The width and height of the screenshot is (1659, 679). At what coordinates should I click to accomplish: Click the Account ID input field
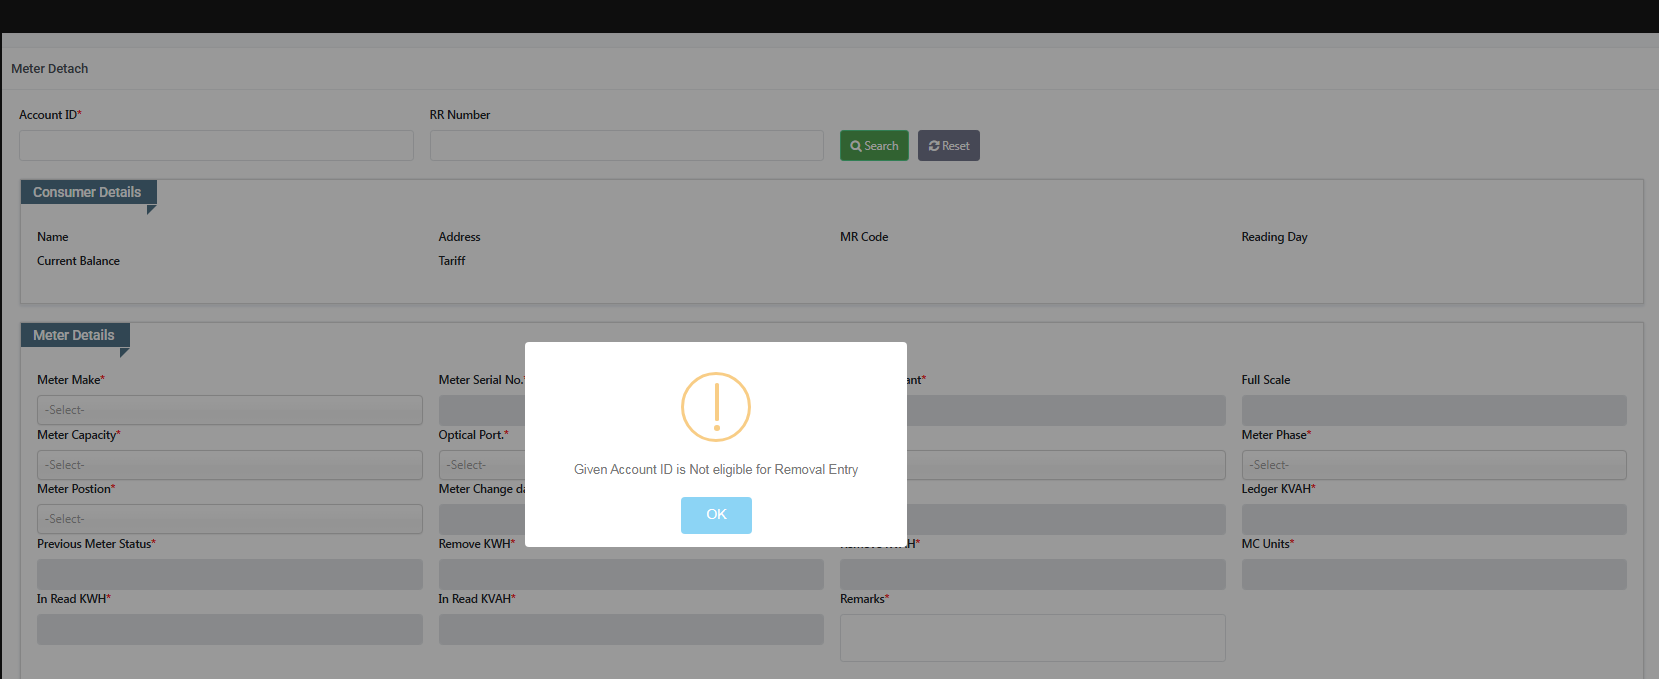click(216, 145)
